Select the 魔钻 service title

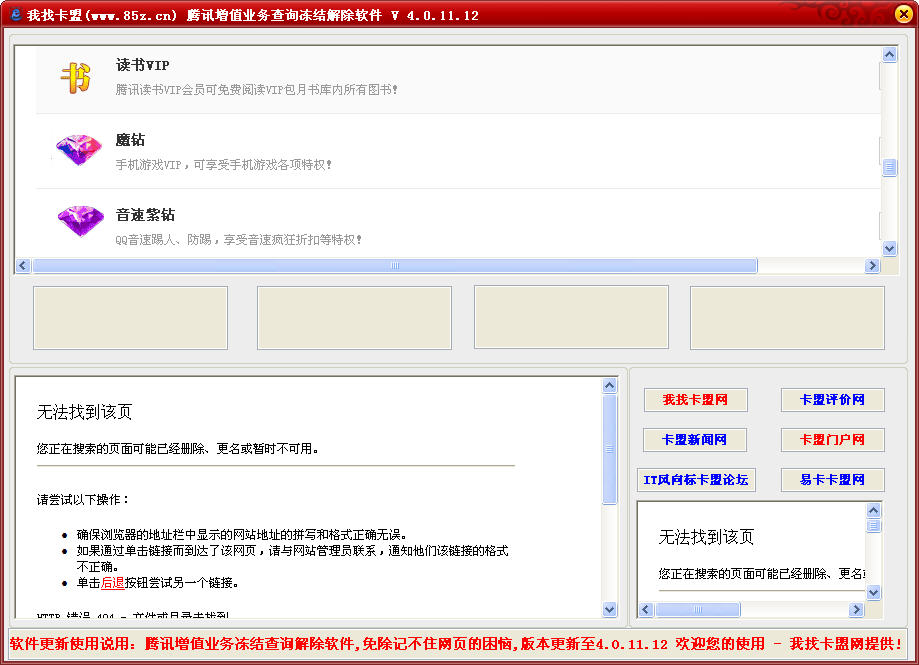click(x=130, y=140)
